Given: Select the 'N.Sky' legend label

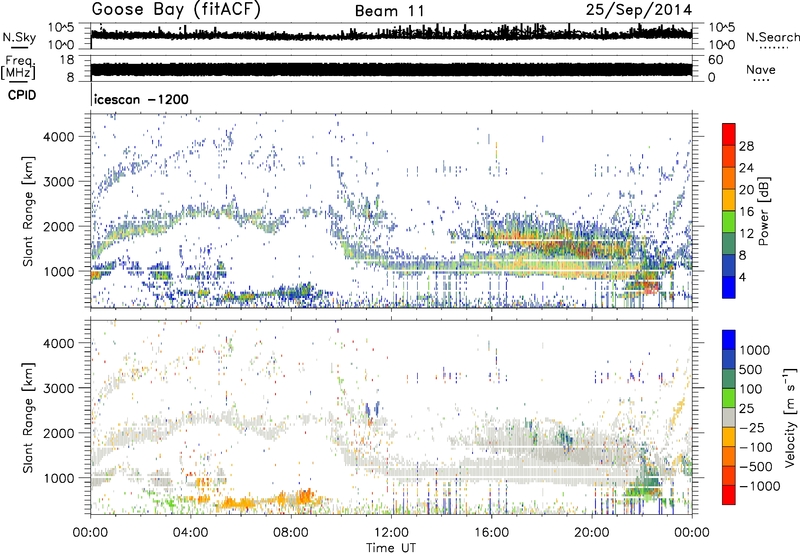Looking at the screenshot, I should (19, 37).
